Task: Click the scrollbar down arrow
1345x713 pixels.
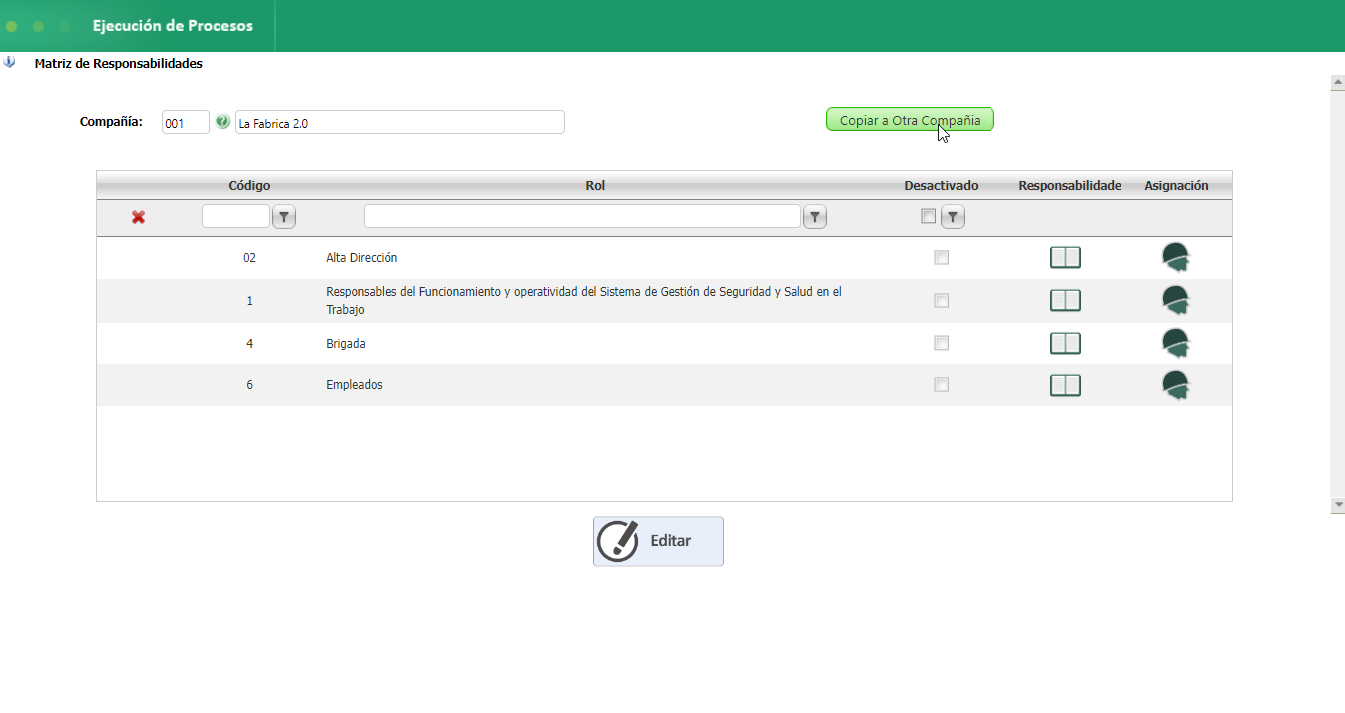Action: pyautogui.click(x=1338, y=506)
